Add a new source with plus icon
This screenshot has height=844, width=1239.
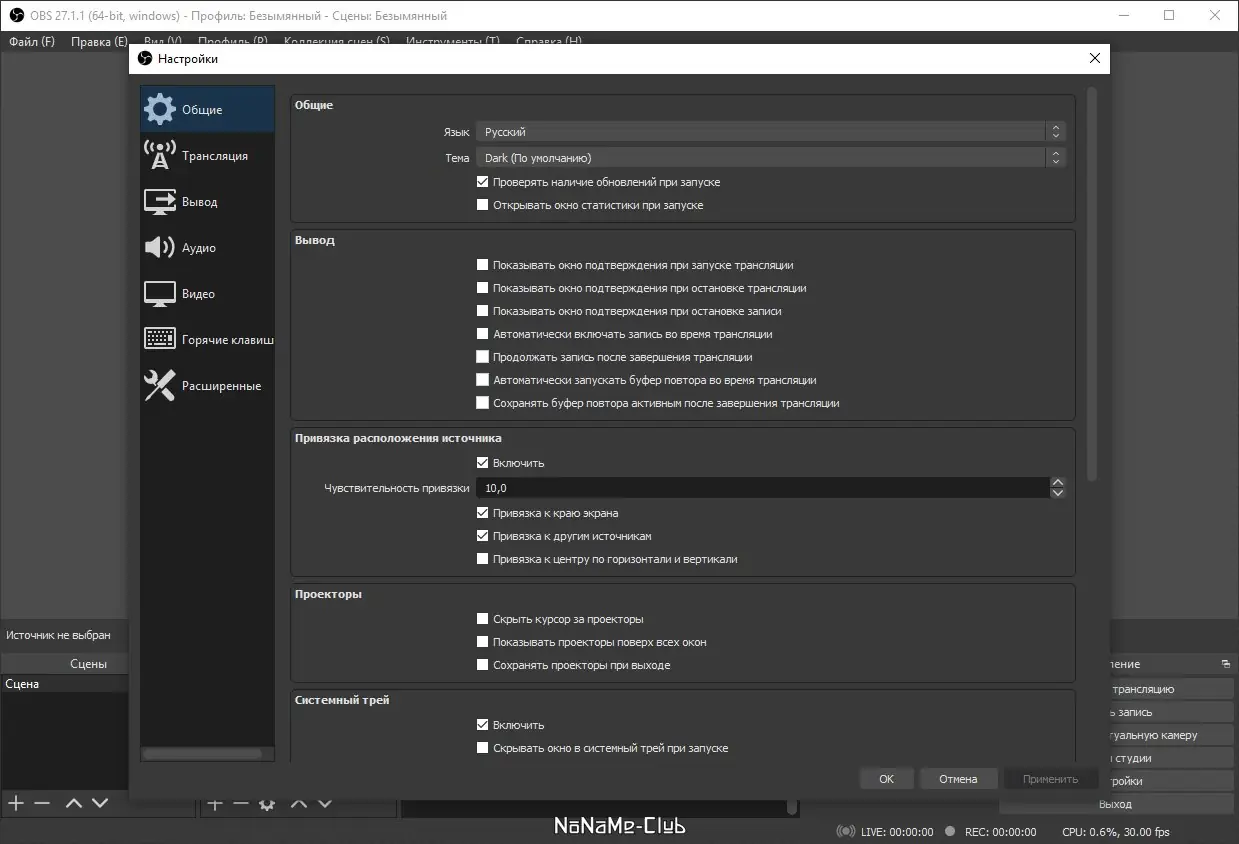coord(215,803)
